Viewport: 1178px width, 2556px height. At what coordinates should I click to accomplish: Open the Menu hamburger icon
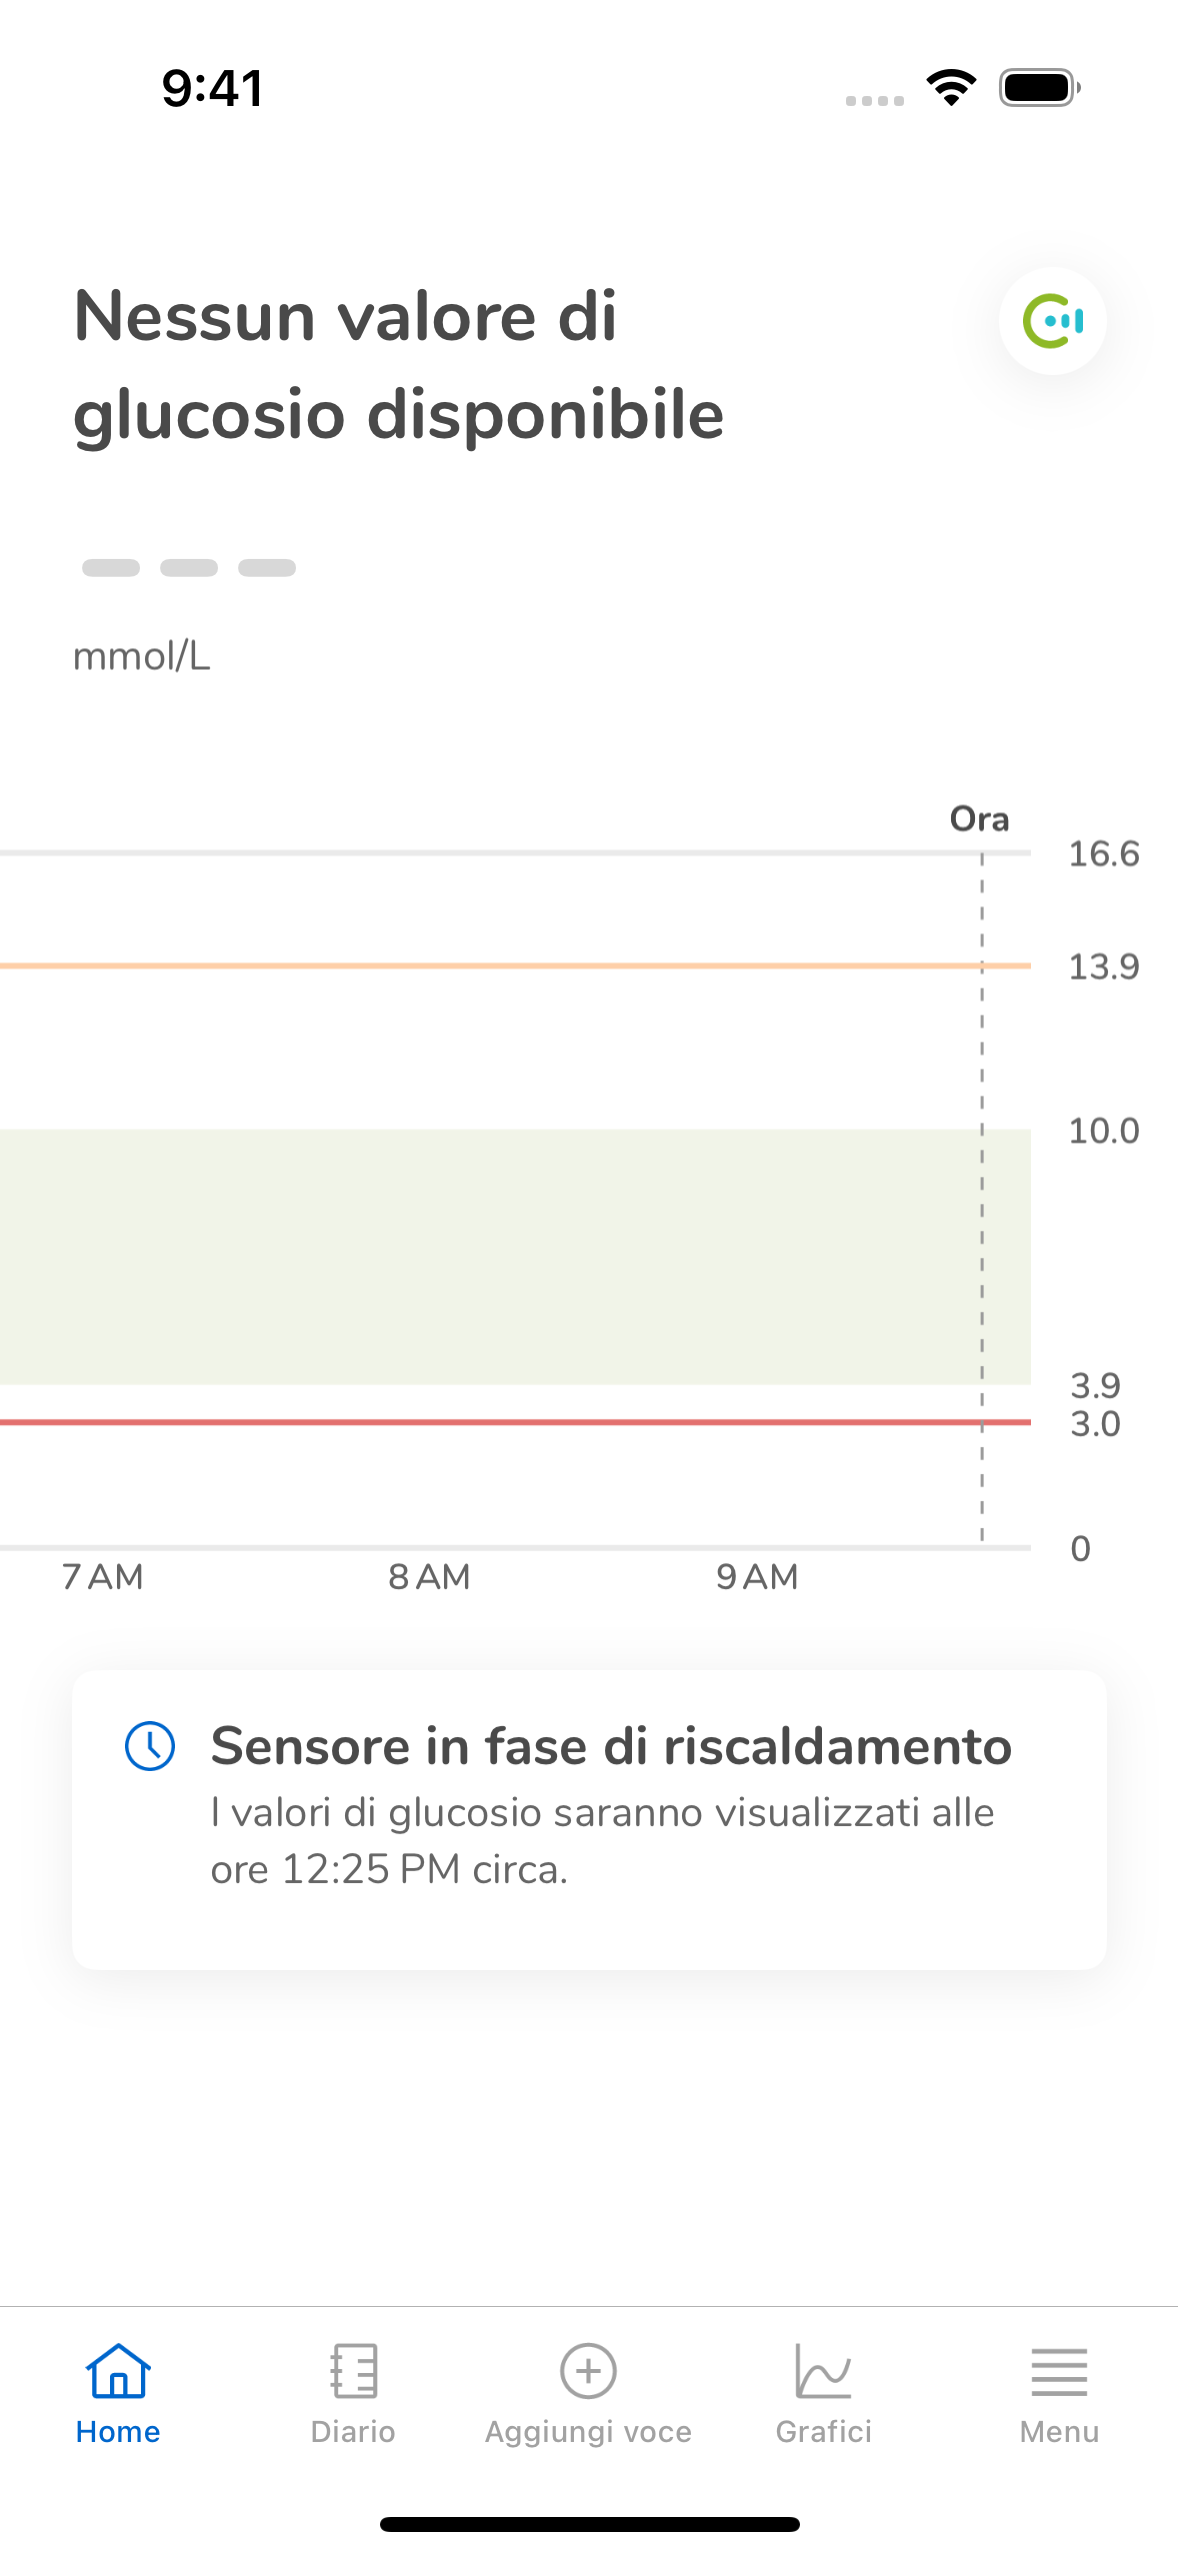coord(1059,2372)
